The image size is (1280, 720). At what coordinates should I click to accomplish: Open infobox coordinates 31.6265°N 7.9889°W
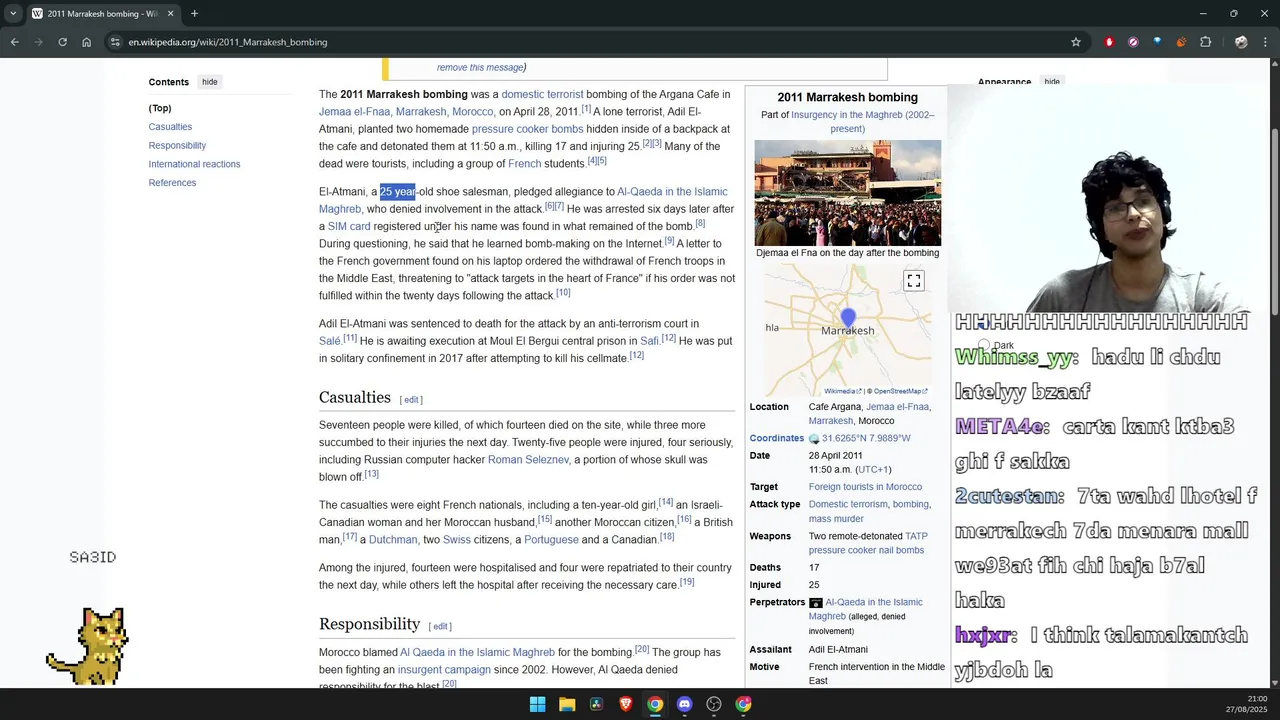click(x=866, y=438)
